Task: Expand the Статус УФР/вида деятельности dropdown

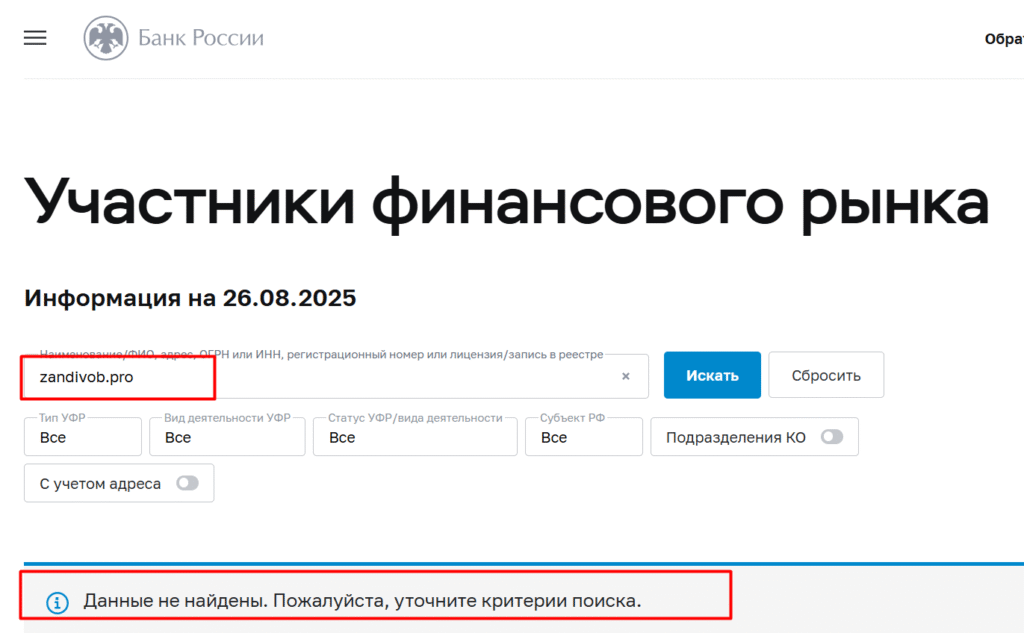Action: [415, 437]
